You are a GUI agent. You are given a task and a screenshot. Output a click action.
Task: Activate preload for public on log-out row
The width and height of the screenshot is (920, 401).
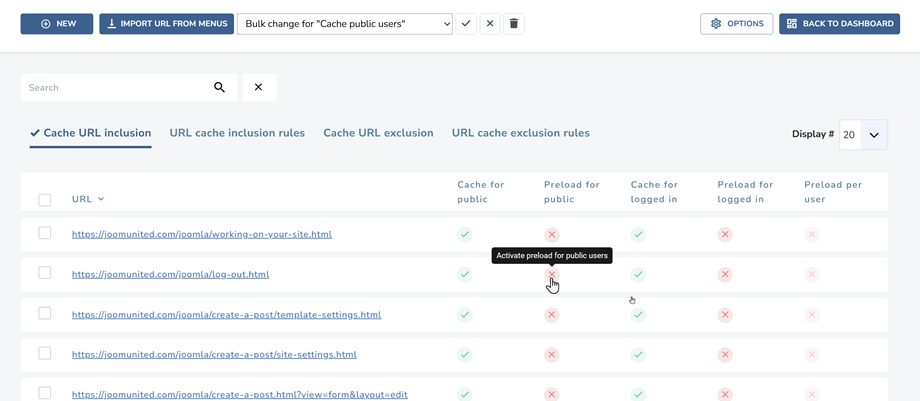coord(551,274)
